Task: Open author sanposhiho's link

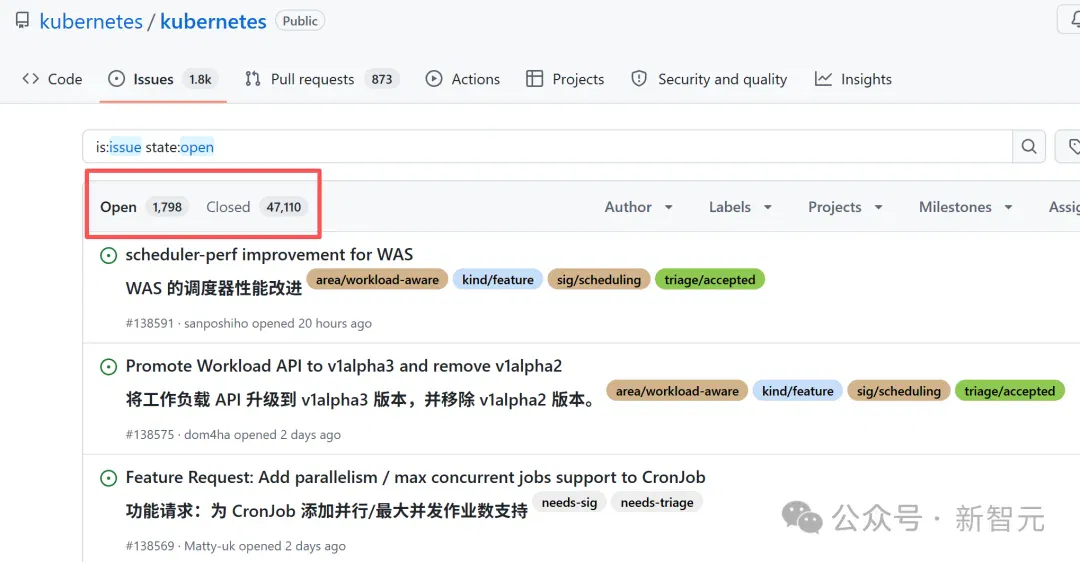Action: [216, 323]
